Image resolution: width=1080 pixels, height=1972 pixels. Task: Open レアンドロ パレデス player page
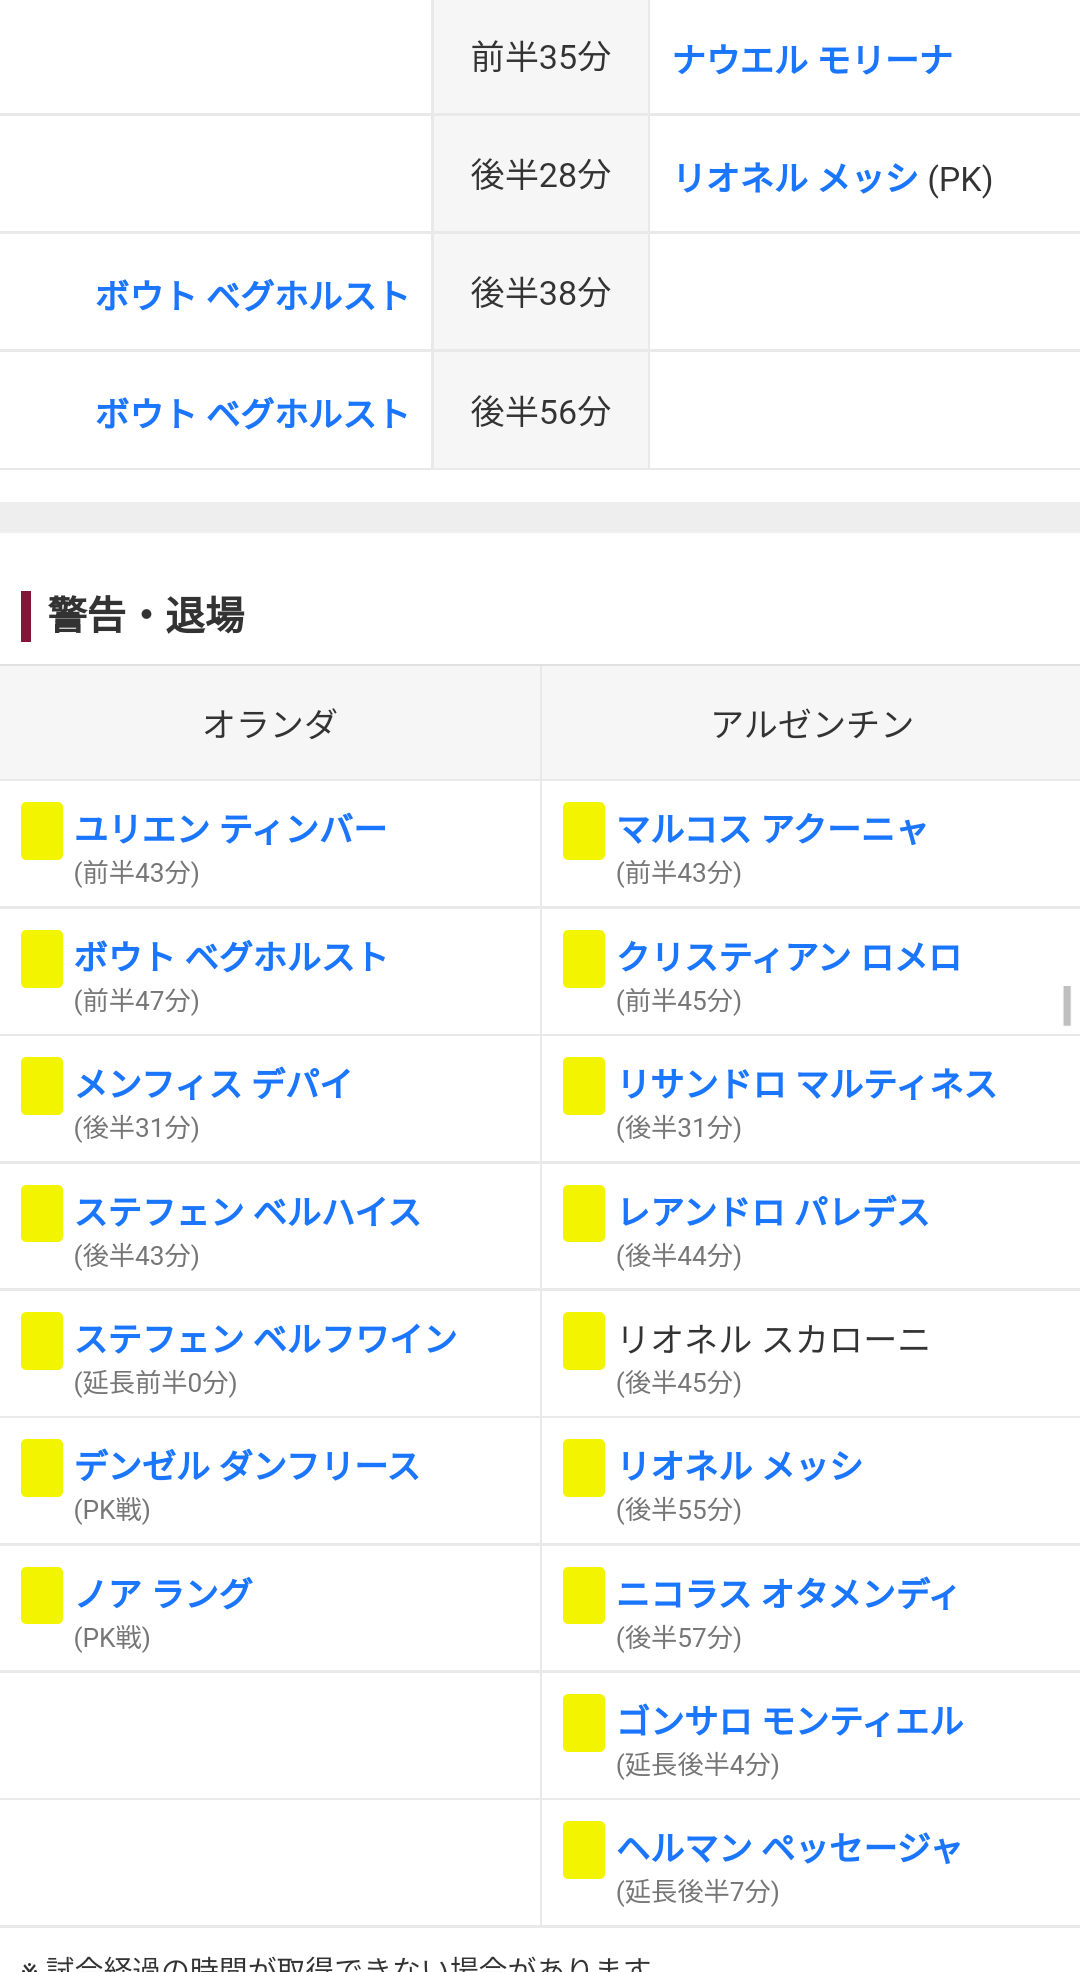tap(773, 1212)
